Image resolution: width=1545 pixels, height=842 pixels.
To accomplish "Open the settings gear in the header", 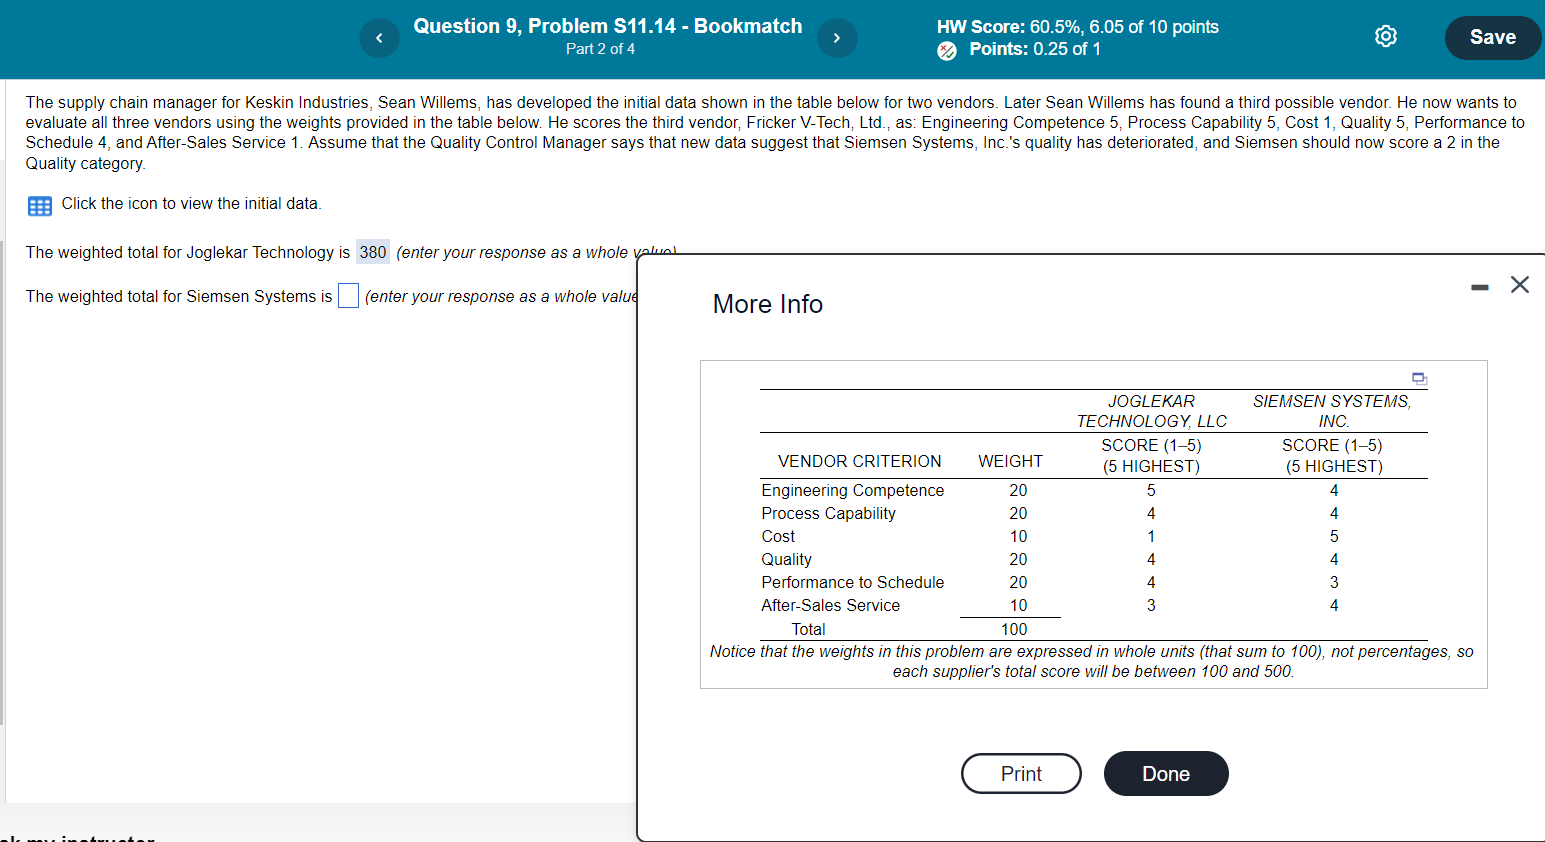I will (x=1386, y=35).
